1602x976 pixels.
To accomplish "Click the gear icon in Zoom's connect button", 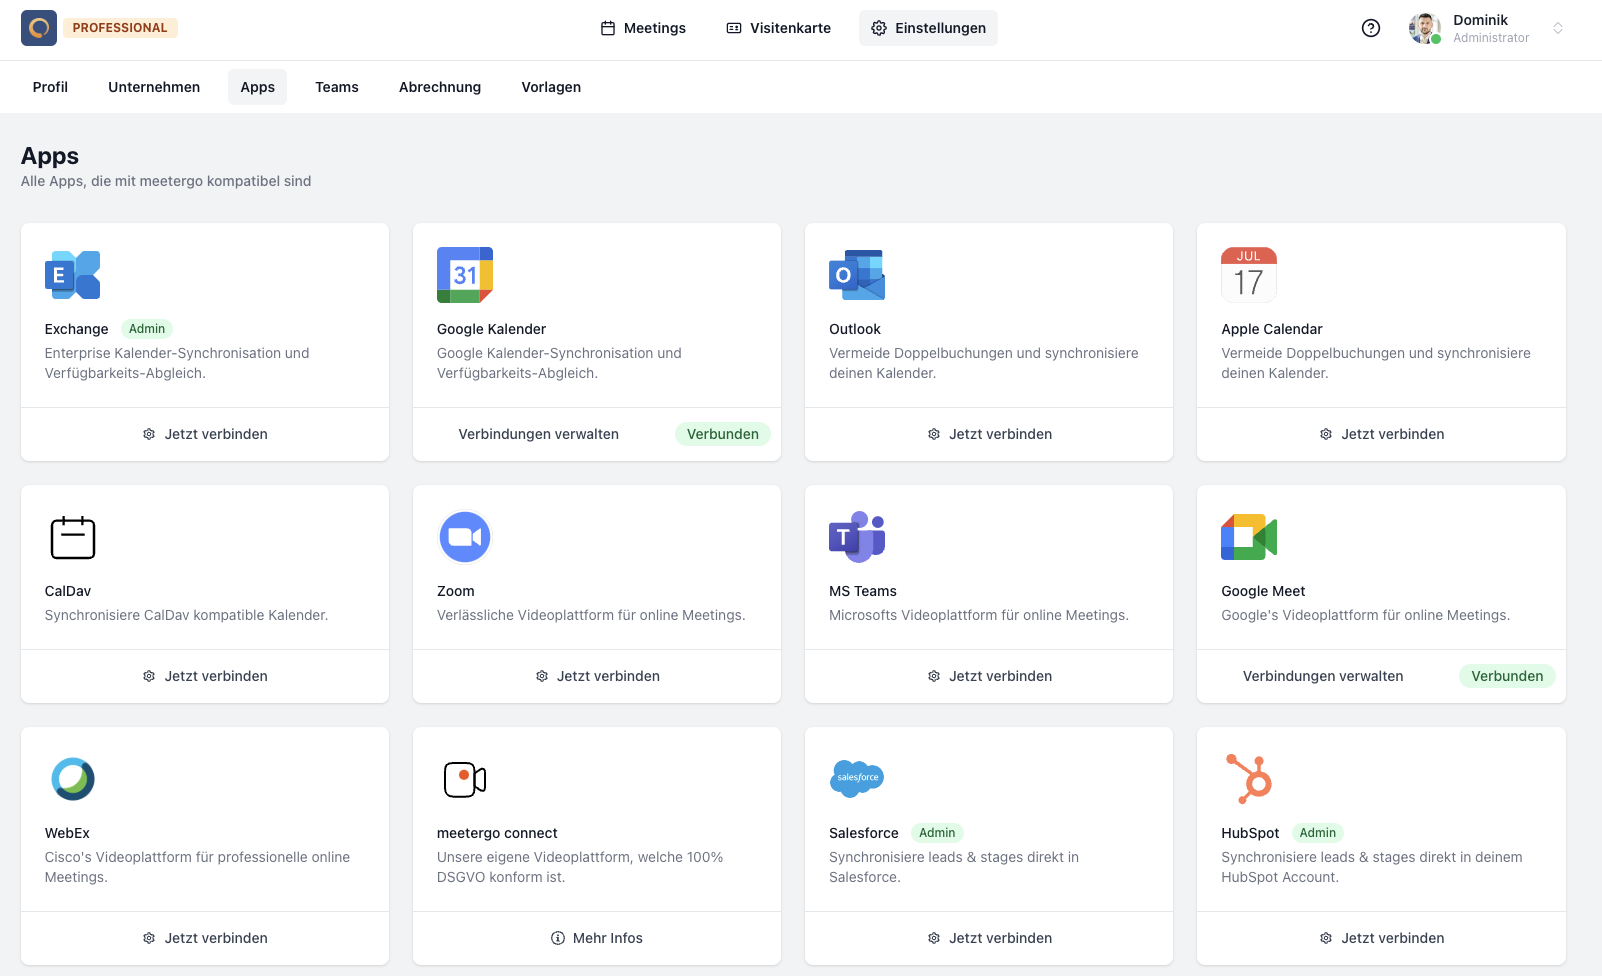I will (542, 676).
